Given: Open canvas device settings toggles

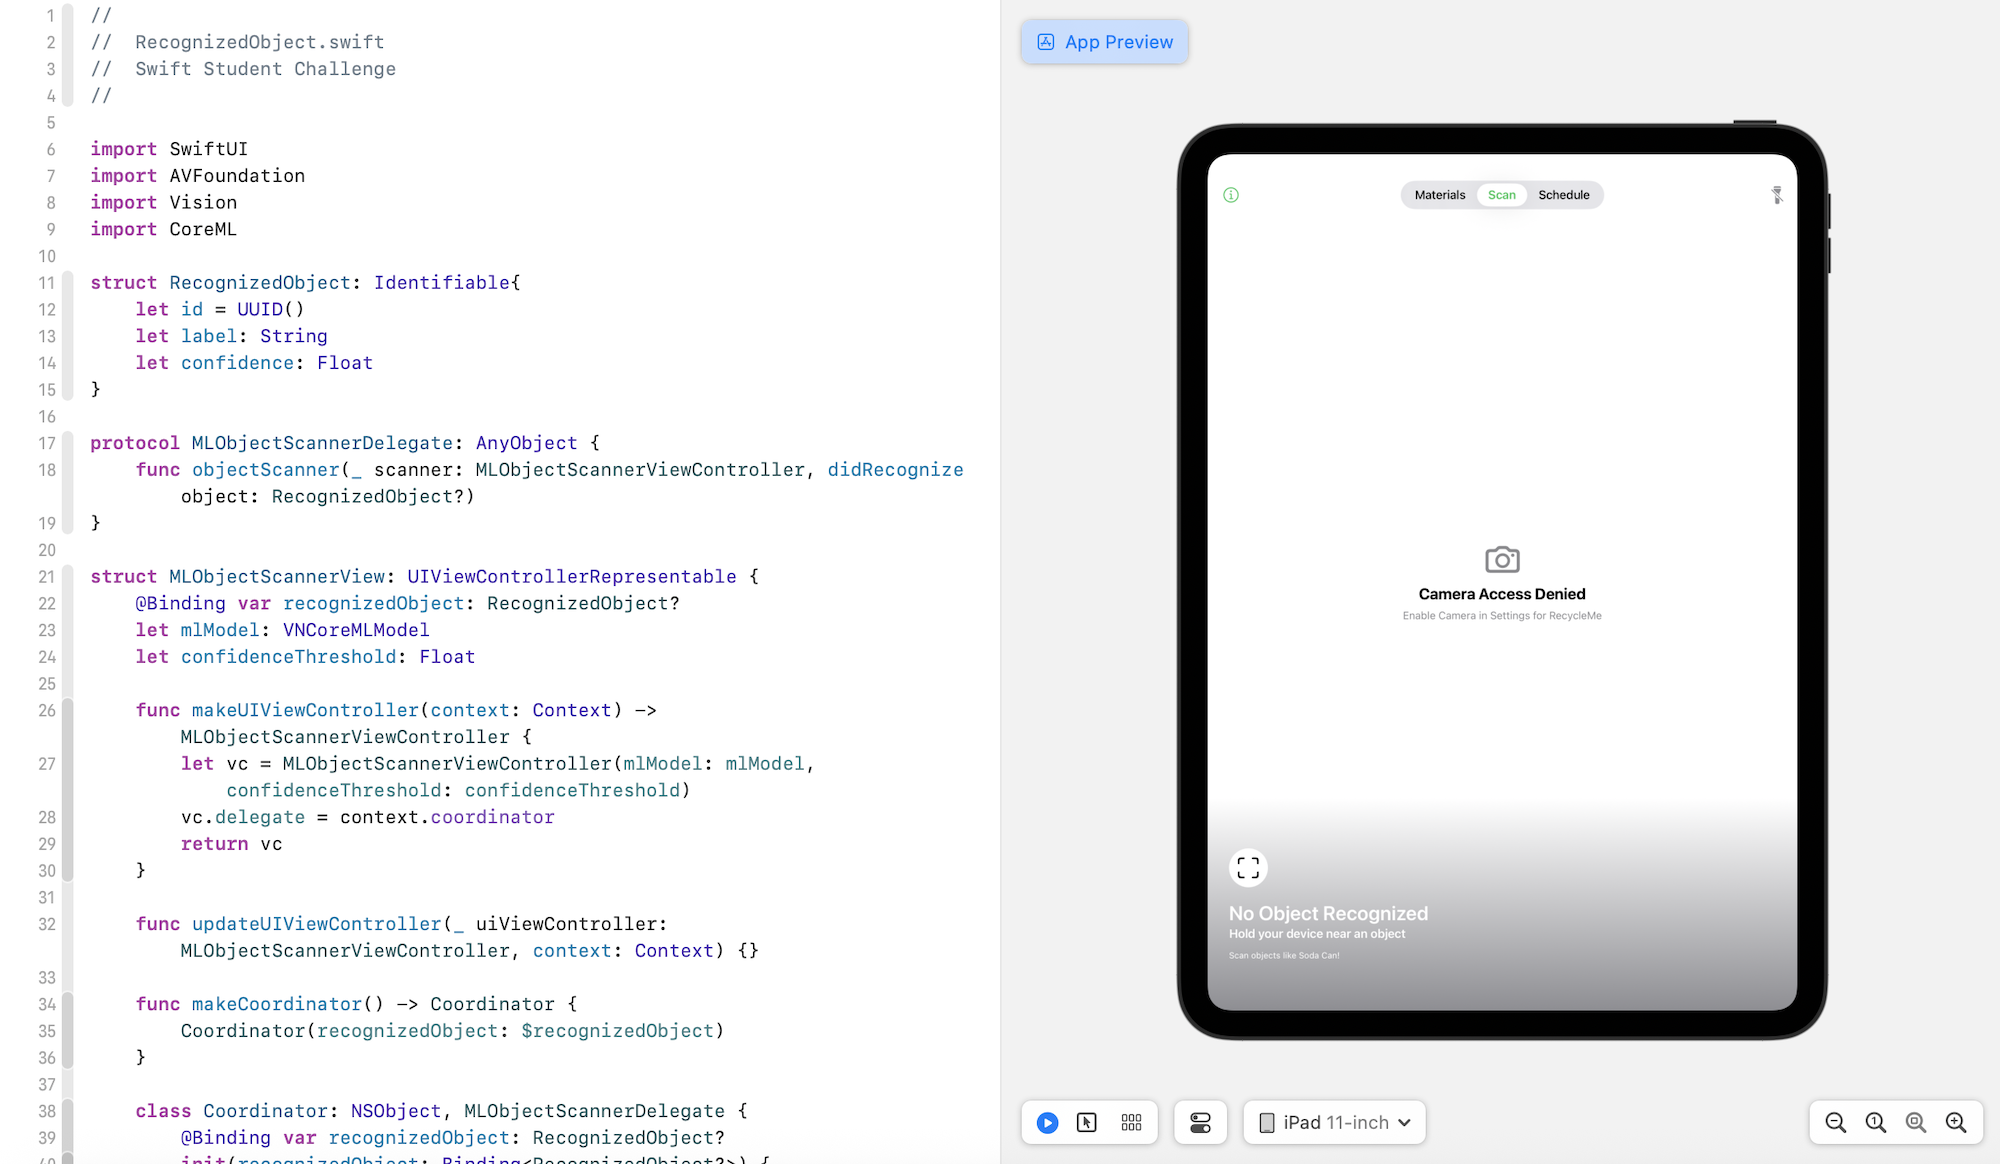Looking at the screenshot, I should [1200, 1123].
